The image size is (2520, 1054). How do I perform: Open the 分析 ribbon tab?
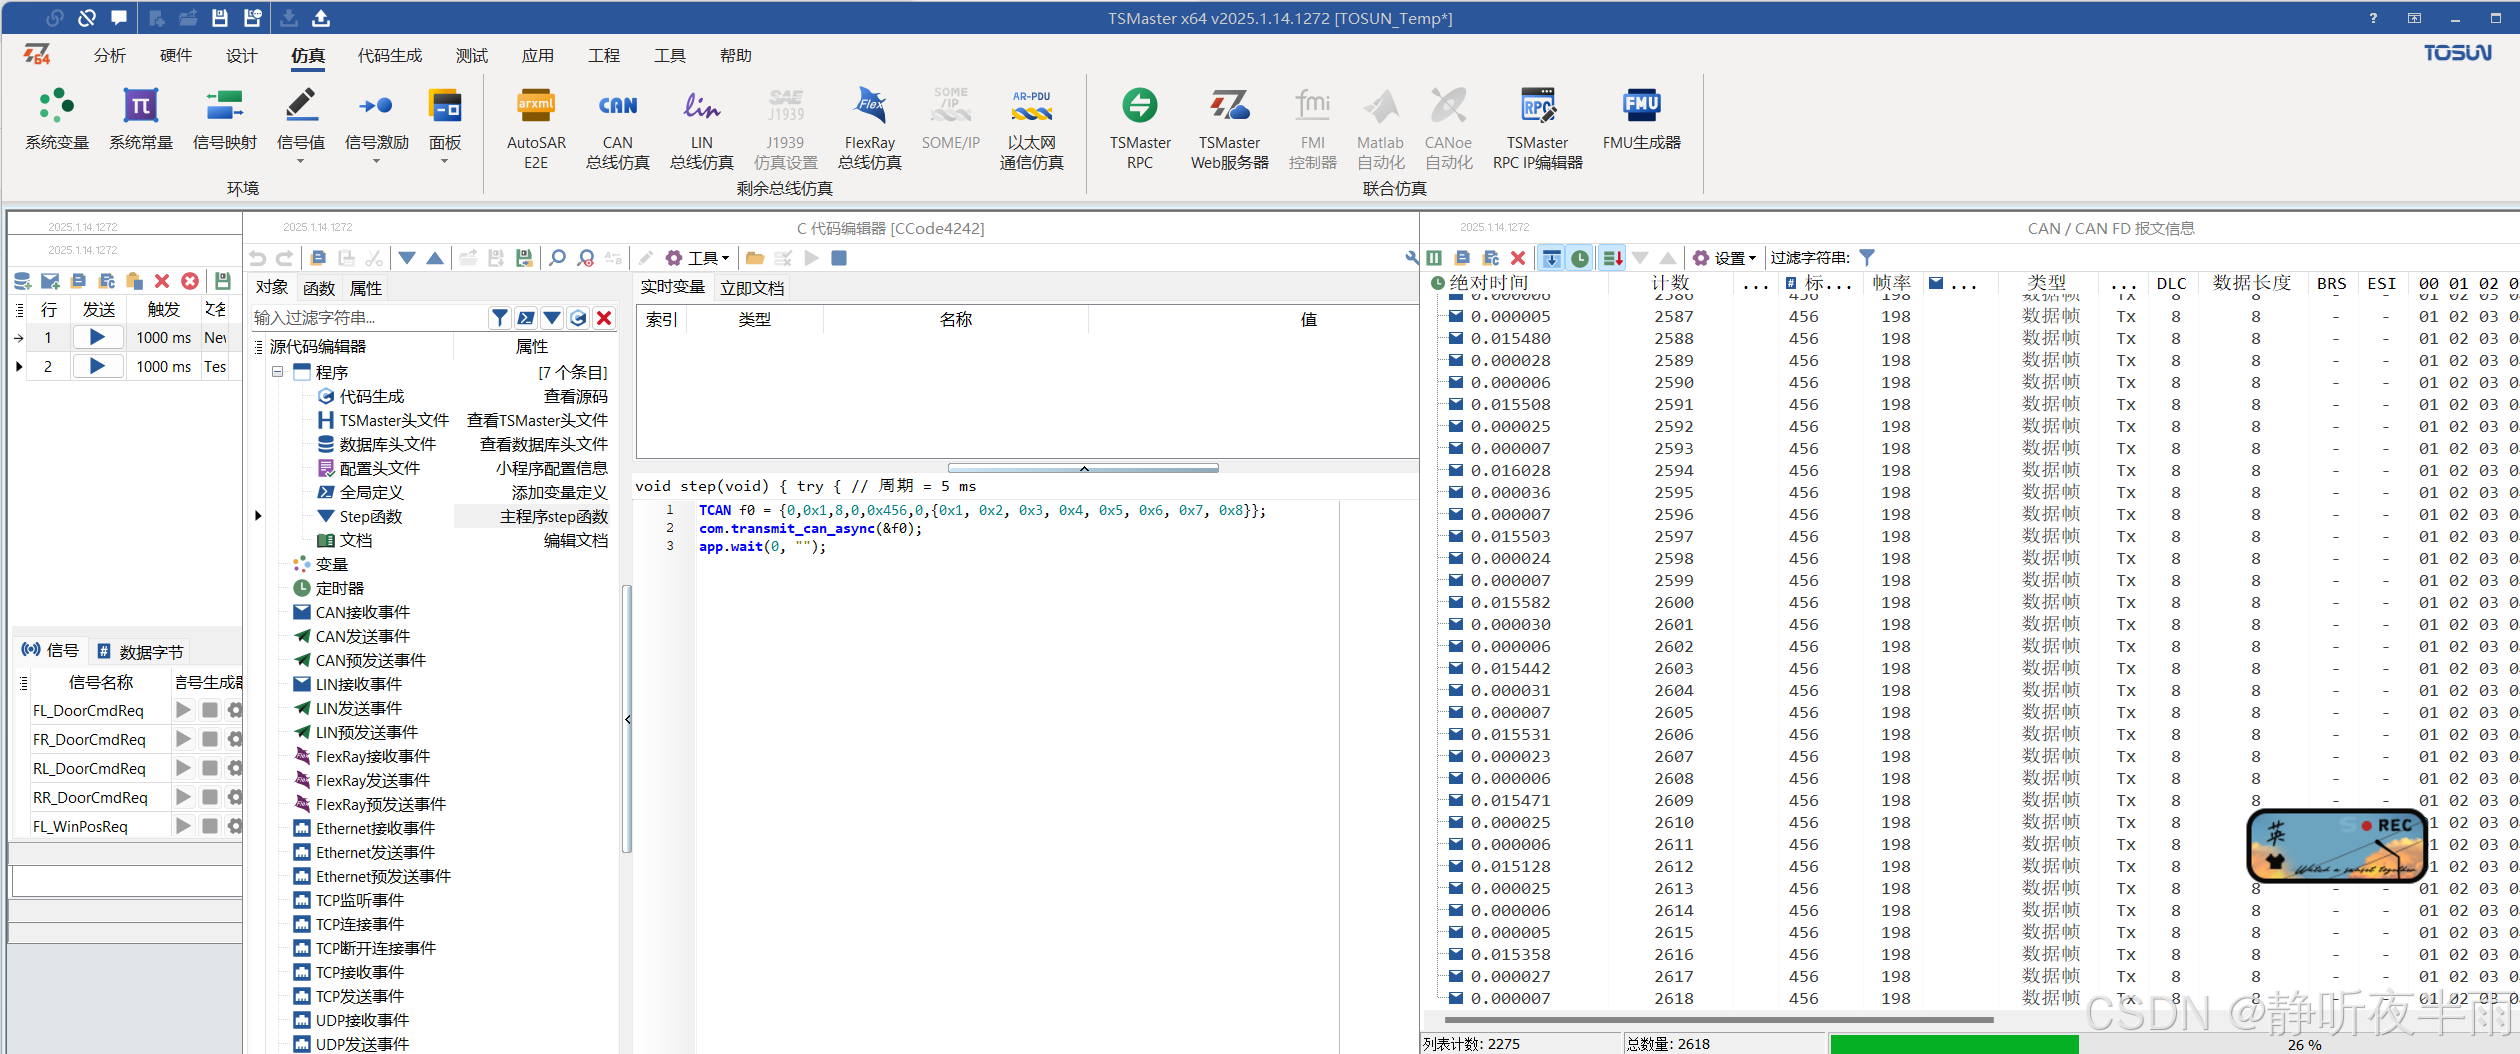coord(110,55)
